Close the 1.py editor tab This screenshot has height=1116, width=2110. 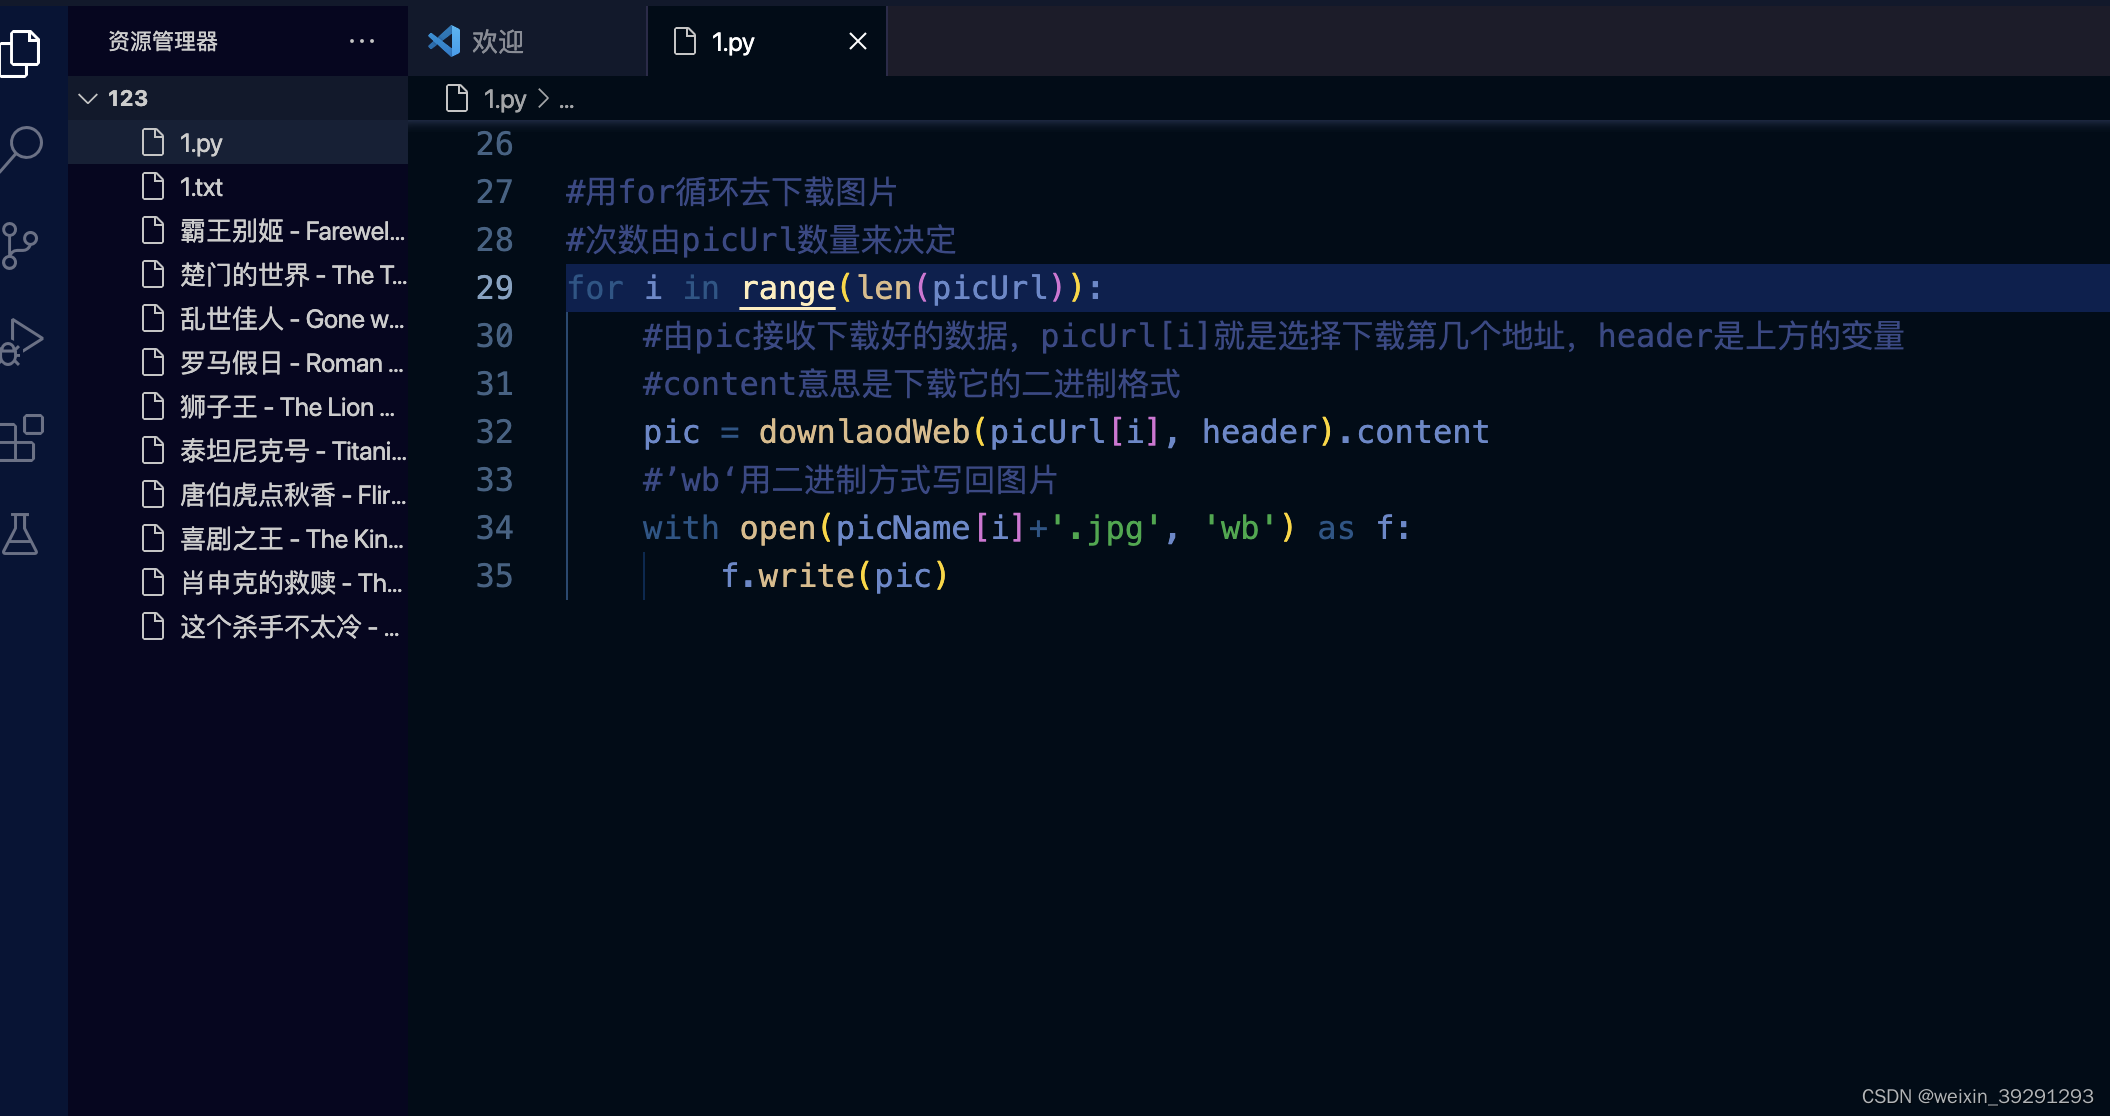858,41
